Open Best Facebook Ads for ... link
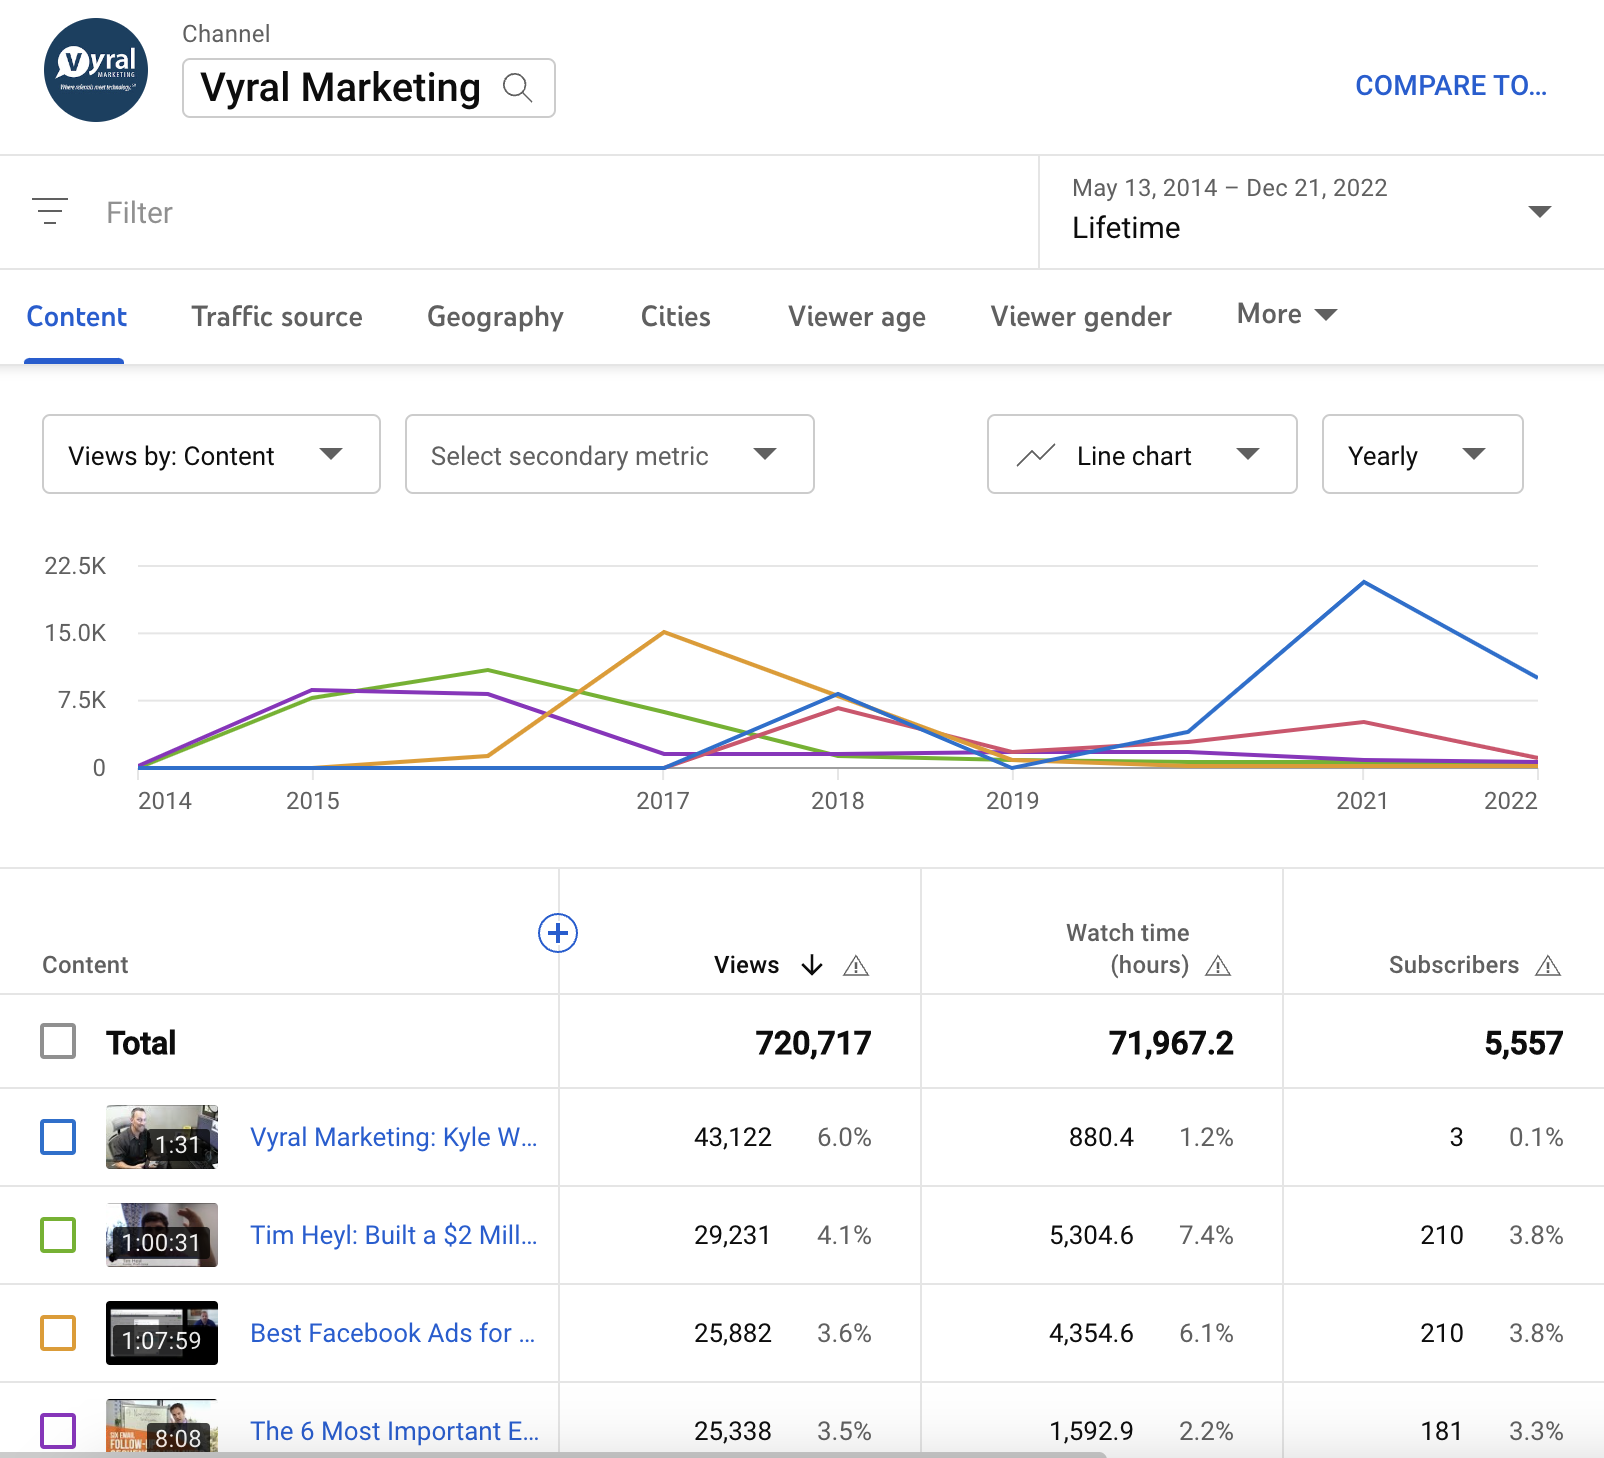Image resolution: width=1604 pixels, height=1458 pixels. tap(392, 1333)
